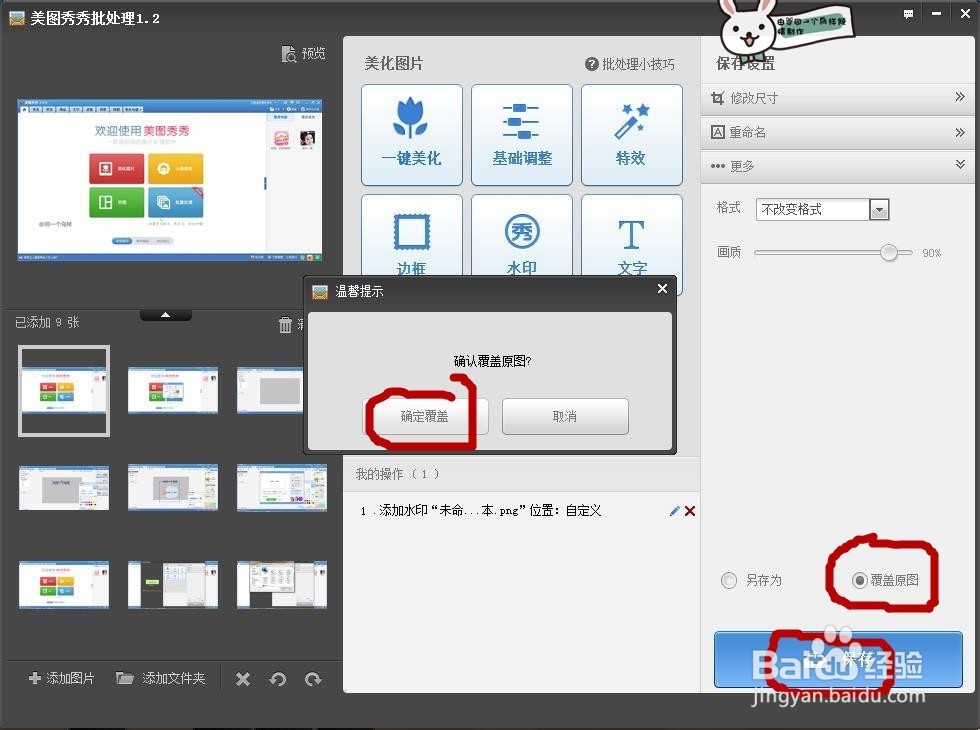Image resolution: width=980 pixels, height=730 pixels.
Task: Select the first thumbnail in image list
Action: (x=64, y=391)
